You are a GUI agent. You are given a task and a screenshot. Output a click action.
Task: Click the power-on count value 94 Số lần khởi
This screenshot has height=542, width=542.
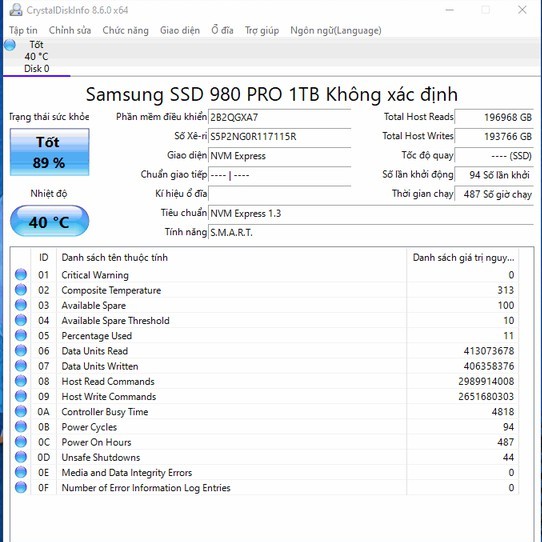click(494, 175)
